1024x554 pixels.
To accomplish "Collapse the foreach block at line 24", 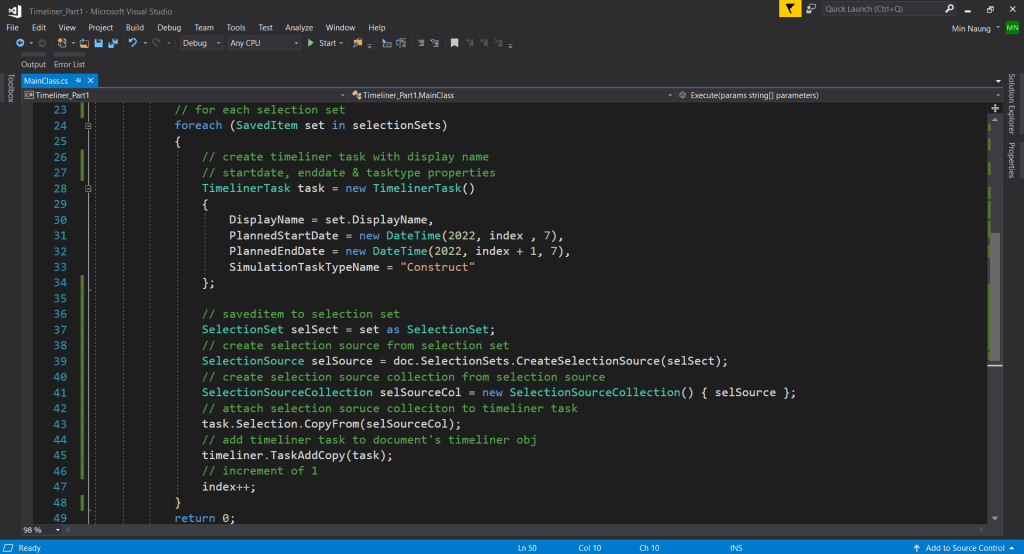I will tap(89, 126).
